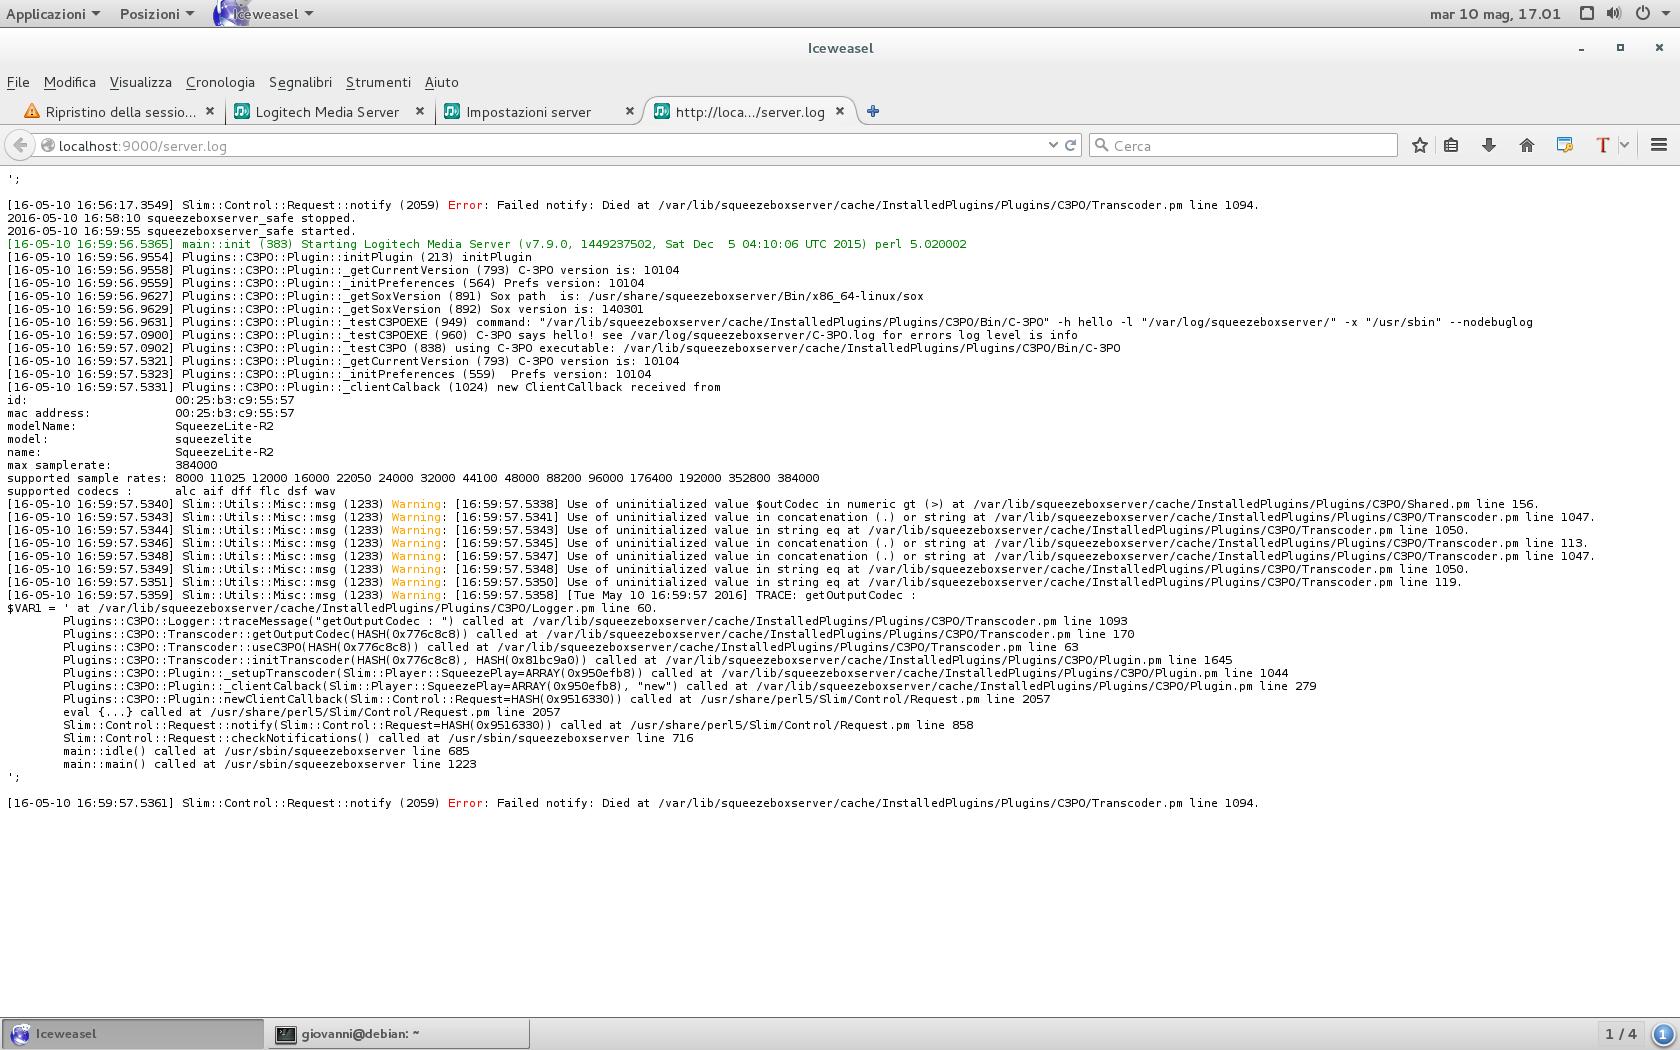This screenshot has height=1050, width=1680.
Task: Click the 'supported codecs' log line
Action: (171, 491)
